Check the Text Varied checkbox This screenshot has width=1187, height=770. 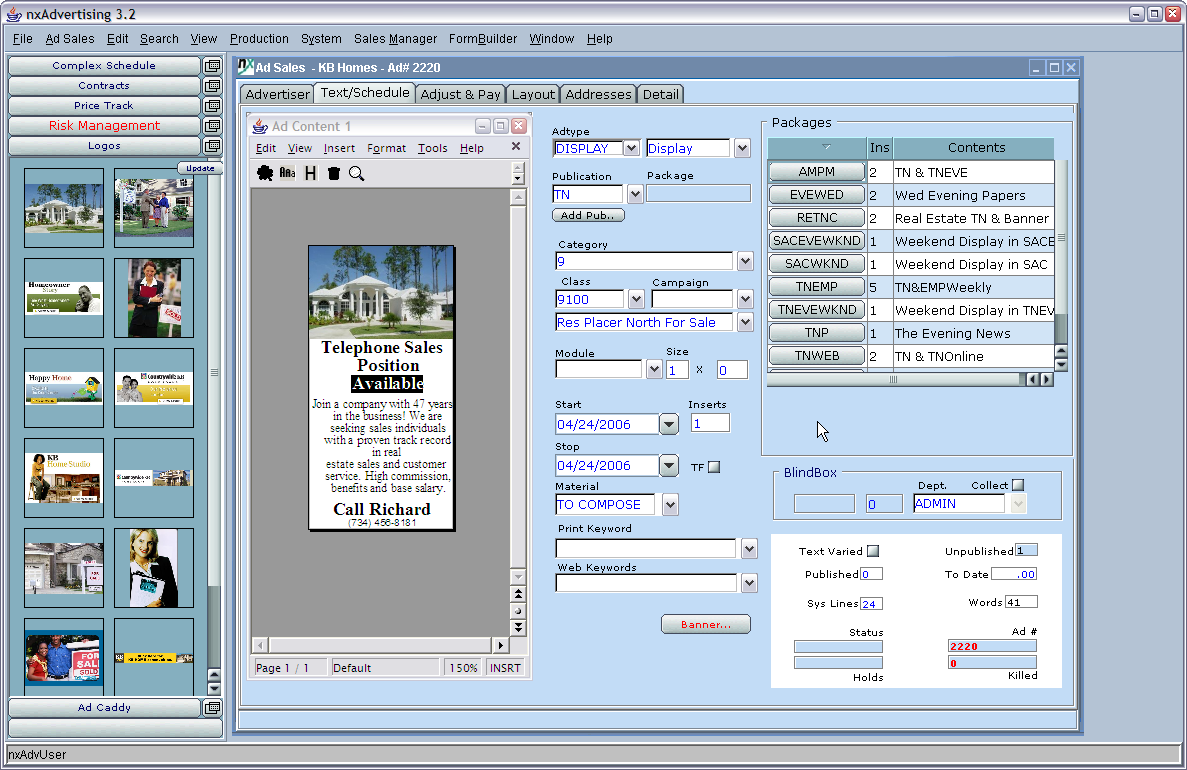point(873,551)
